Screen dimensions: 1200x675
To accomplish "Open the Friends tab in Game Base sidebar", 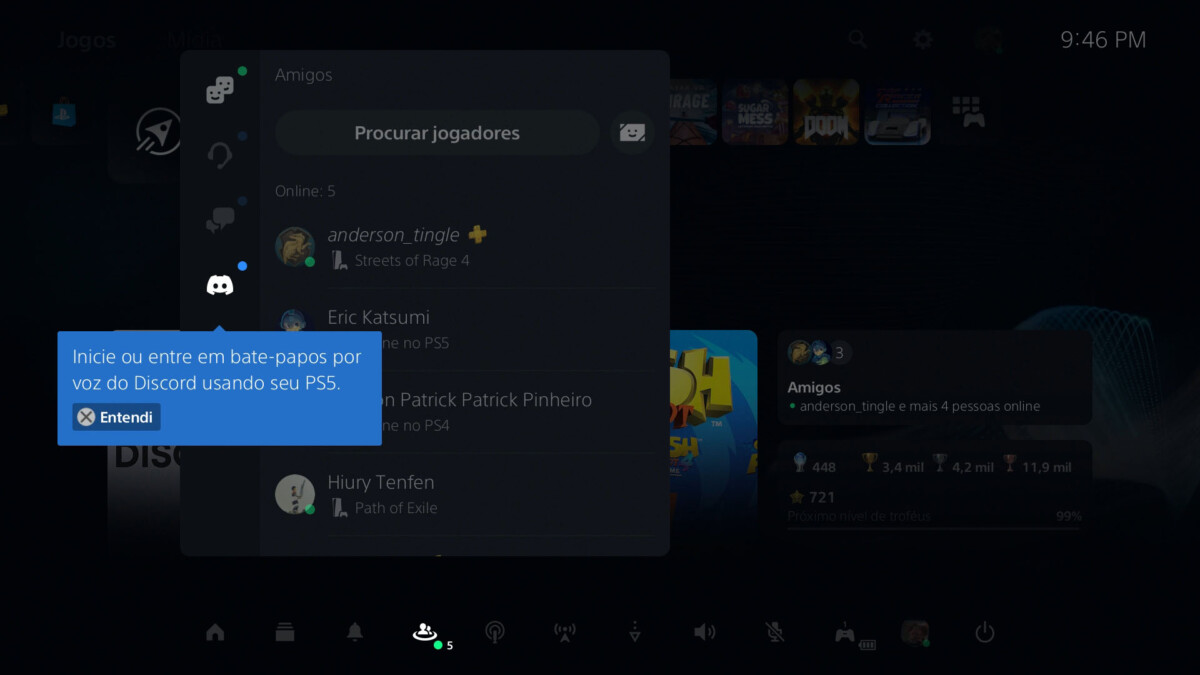I will 219,91.
